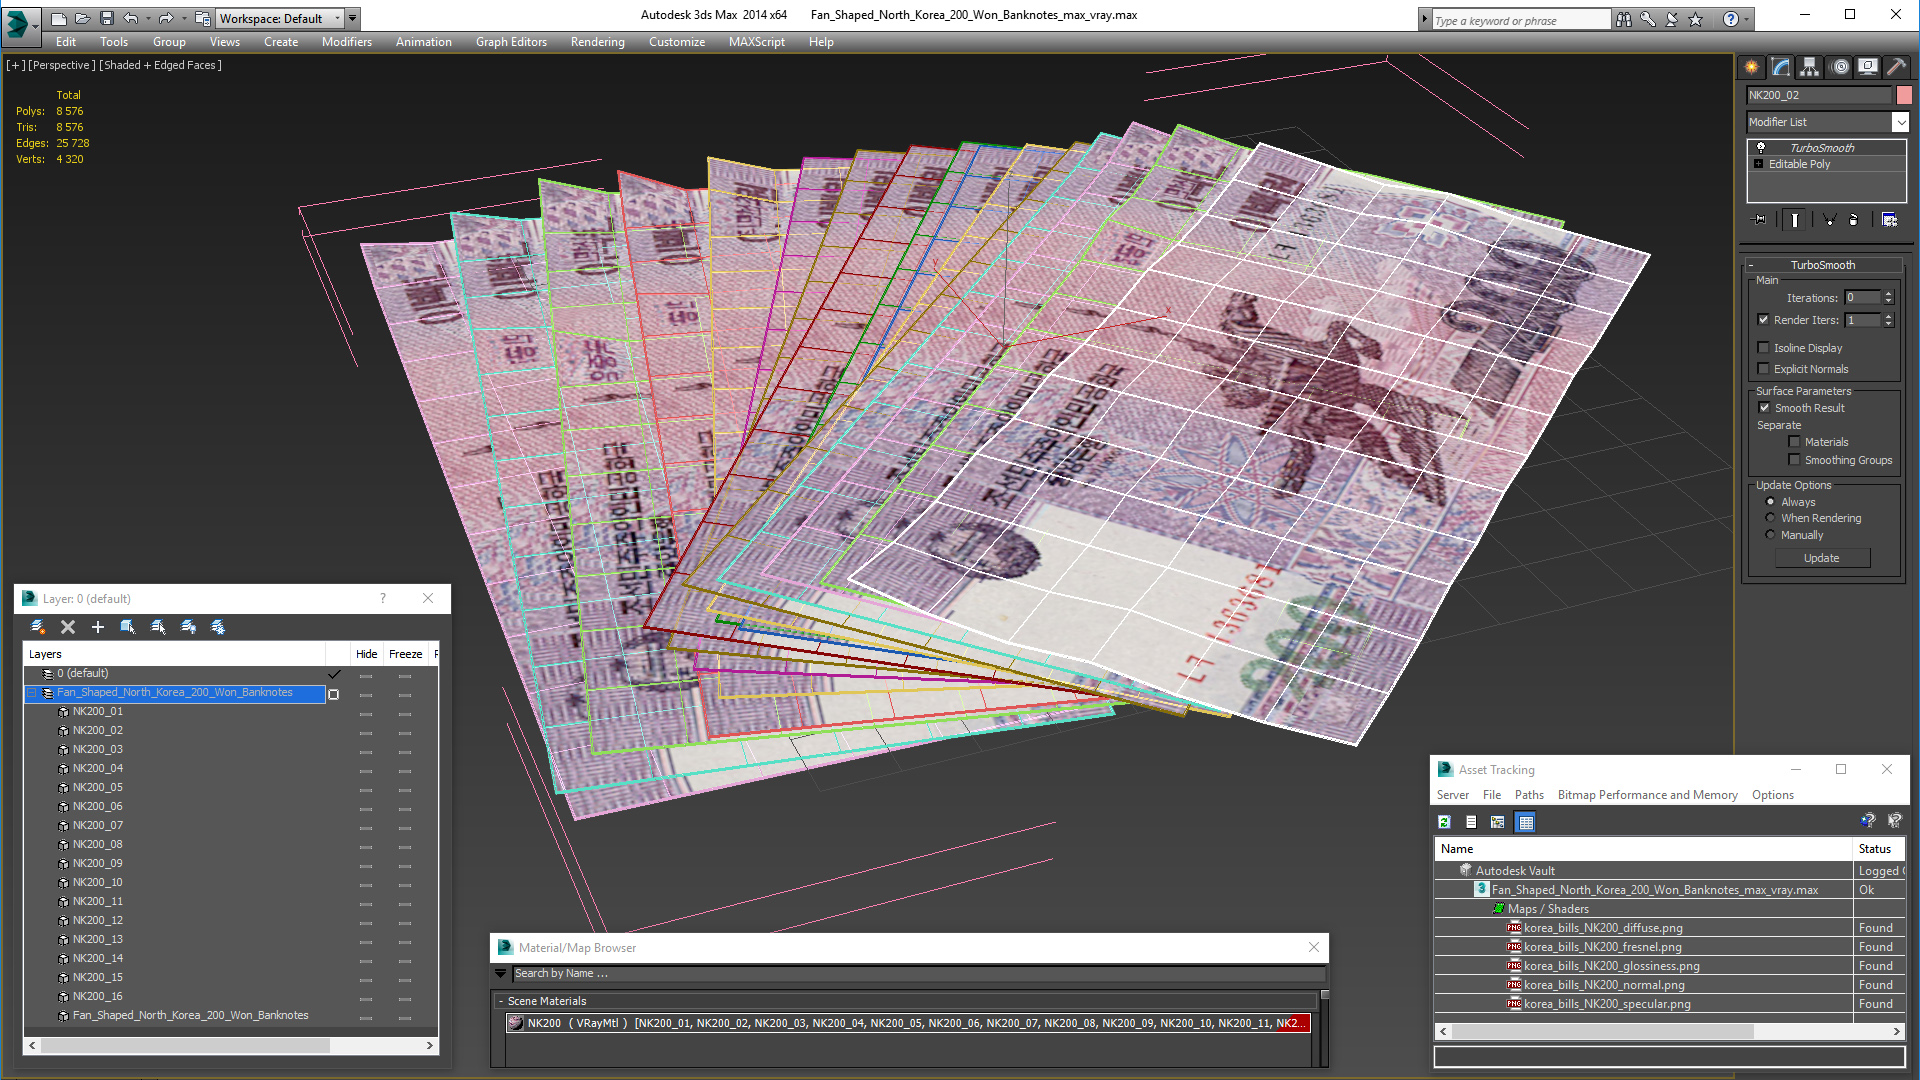Viewport: 1920px width, 1080px height.
Task: Open the Utilities hammer tab
Action: coord(1896,67)
